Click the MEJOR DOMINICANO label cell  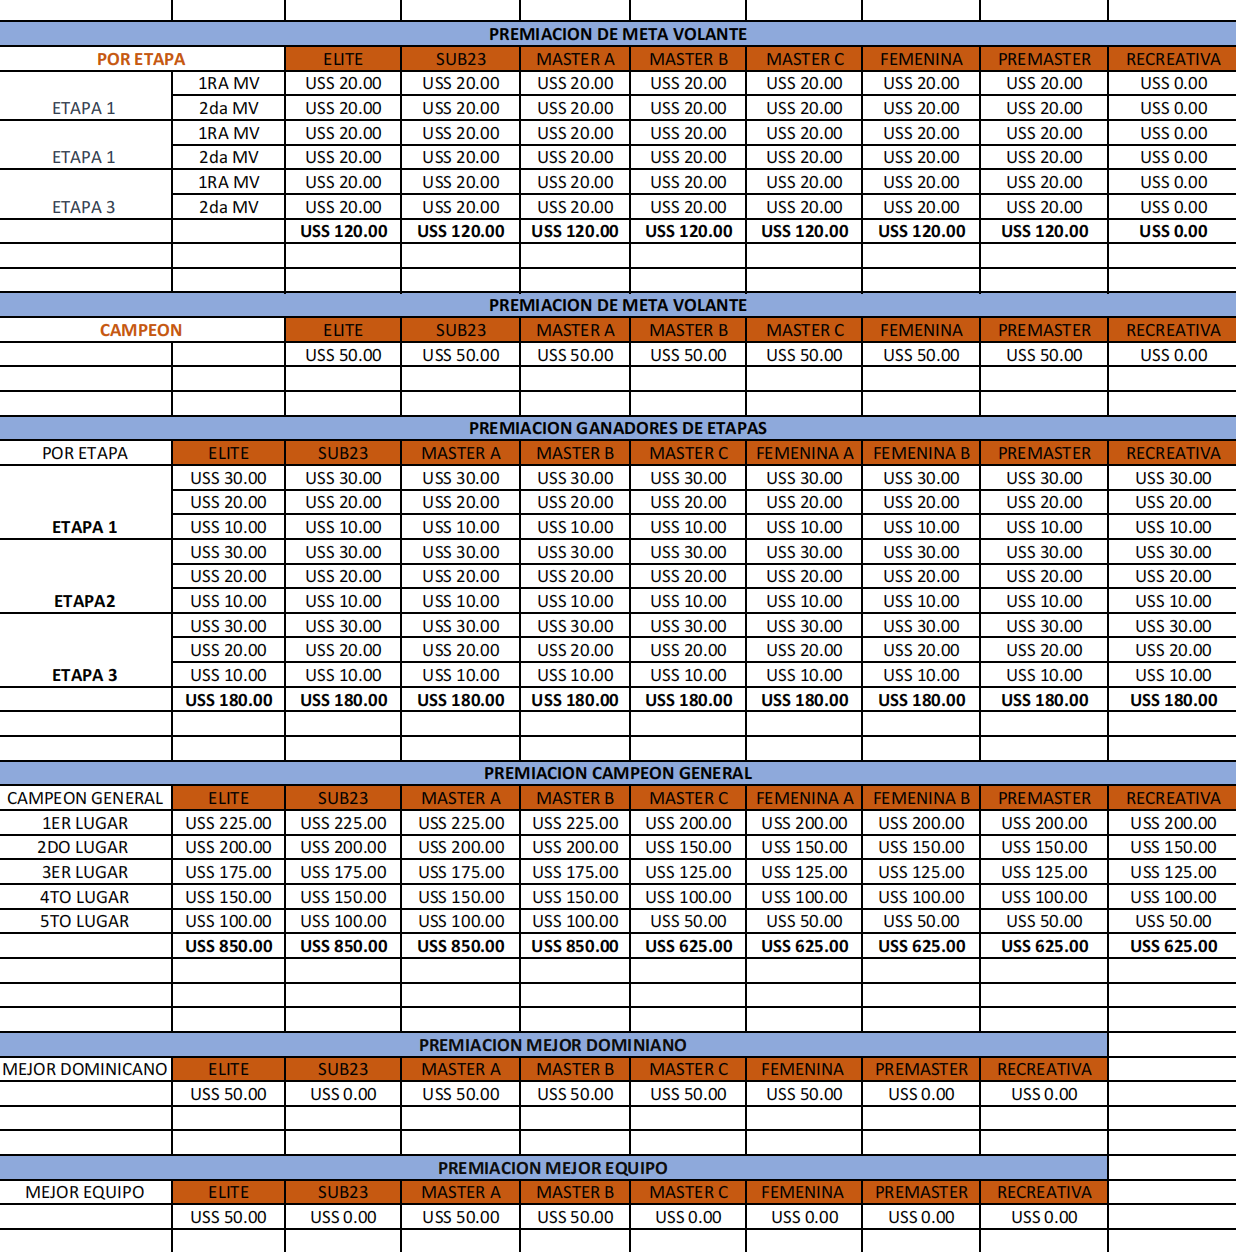pos(85,1069)
